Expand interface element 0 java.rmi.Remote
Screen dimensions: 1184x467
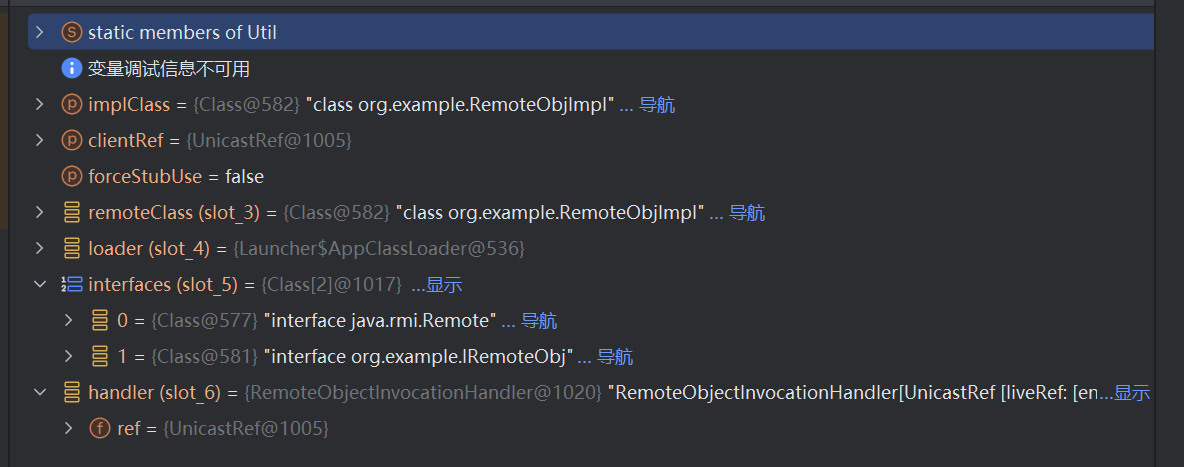(68, 321)
